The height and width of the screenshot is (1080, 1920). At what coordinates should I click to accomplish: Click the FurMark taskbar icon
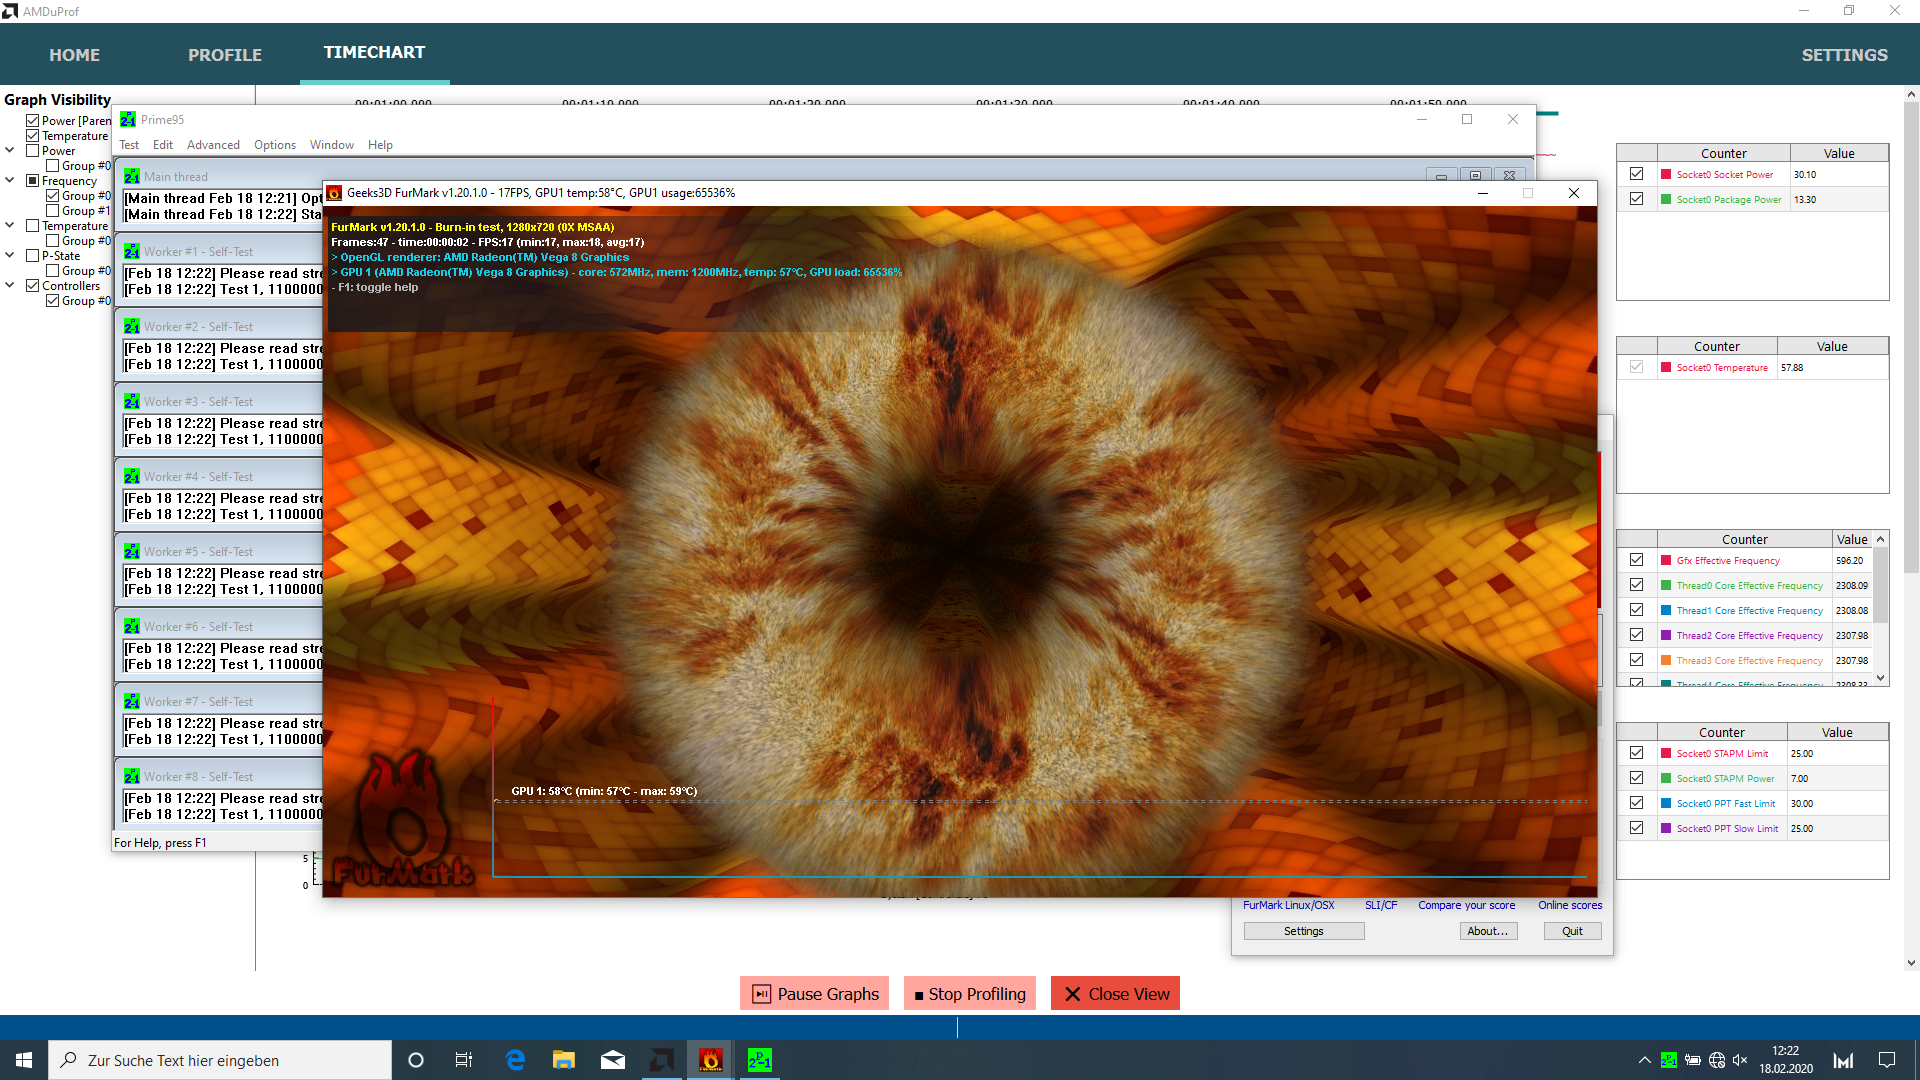[710, 1060]
